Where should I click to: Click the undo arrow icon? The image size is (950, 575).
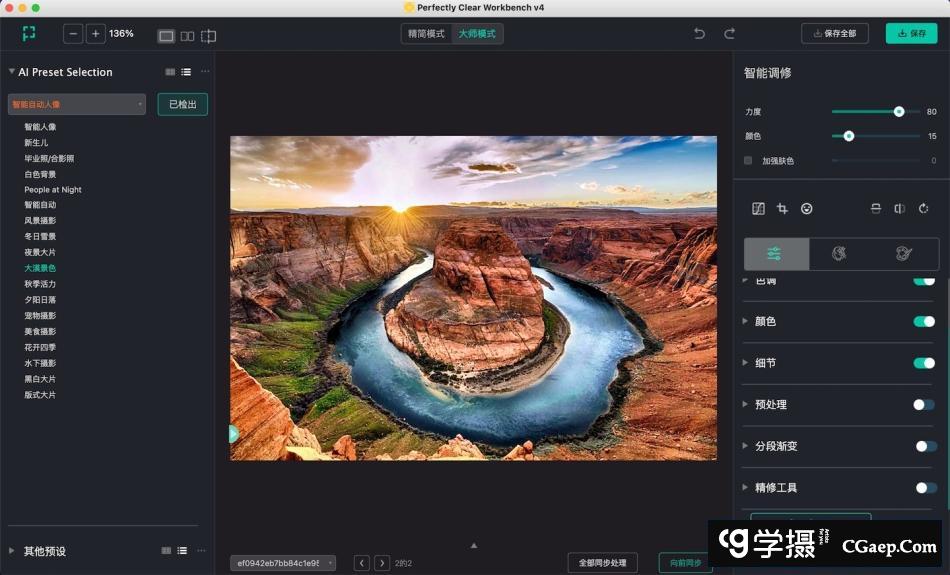[x=699, y=33]
